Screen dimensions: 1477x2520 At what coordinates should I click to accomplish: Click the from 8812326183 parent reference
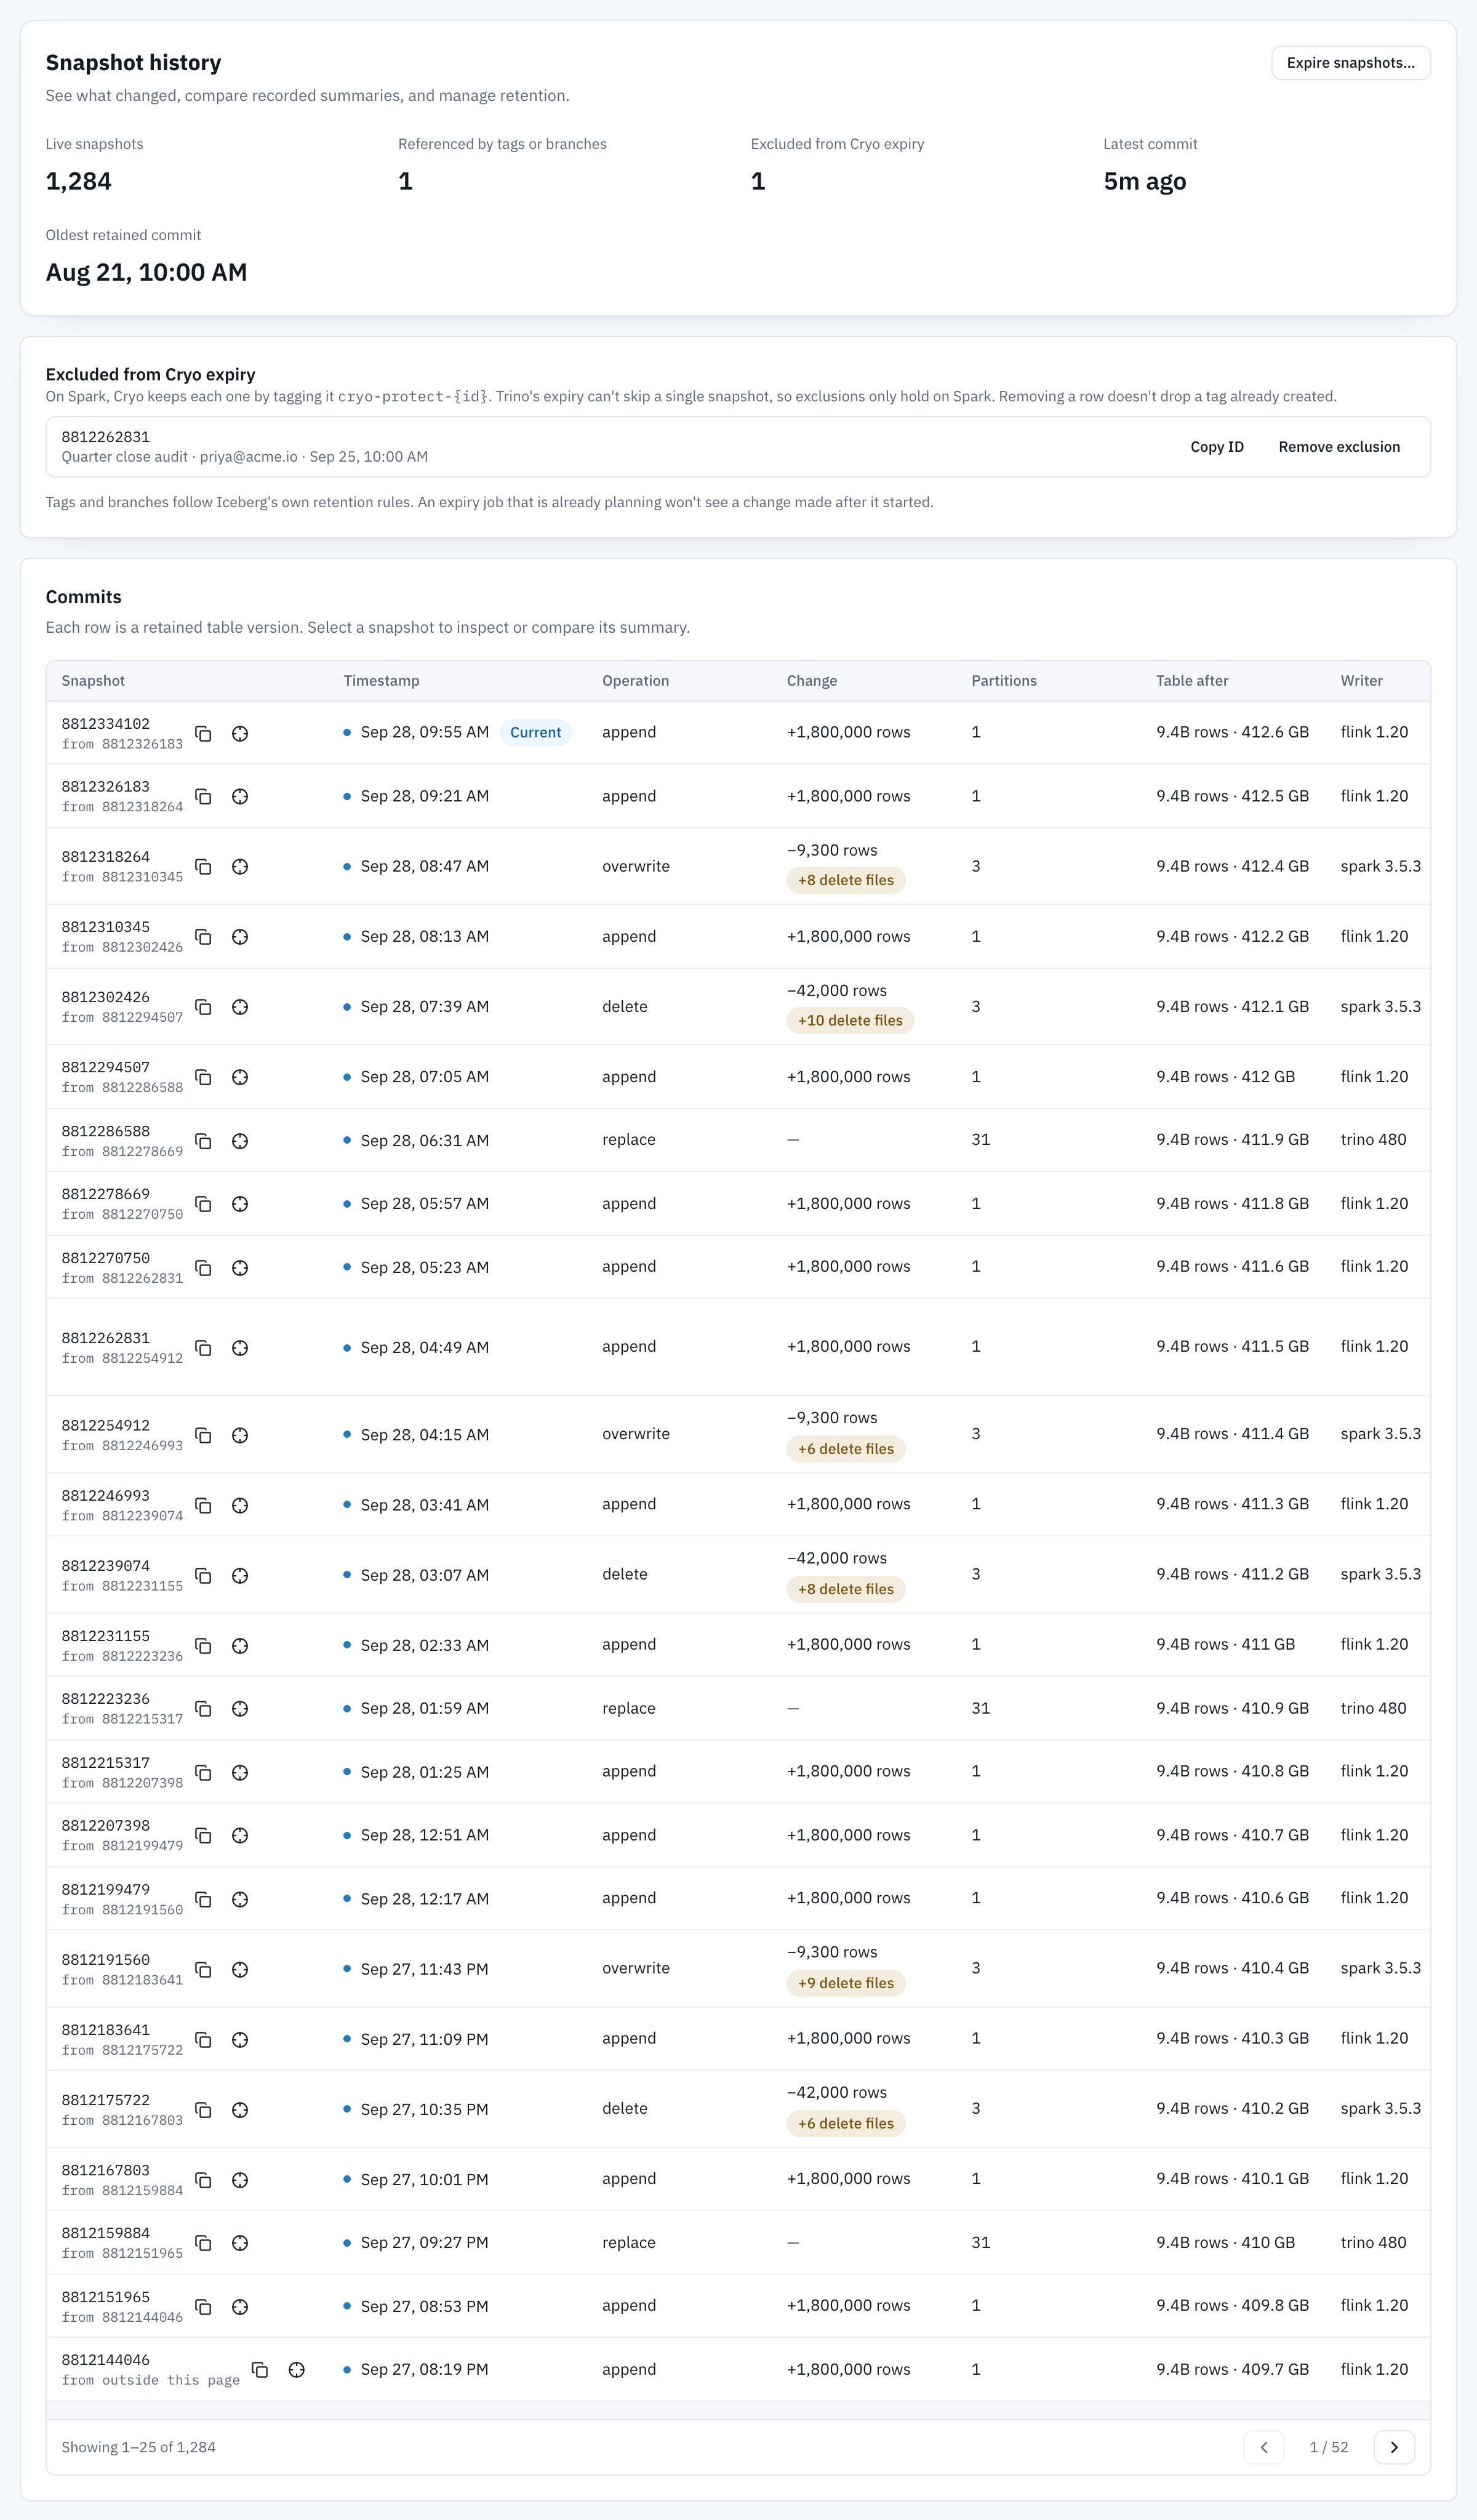point(122,744)
